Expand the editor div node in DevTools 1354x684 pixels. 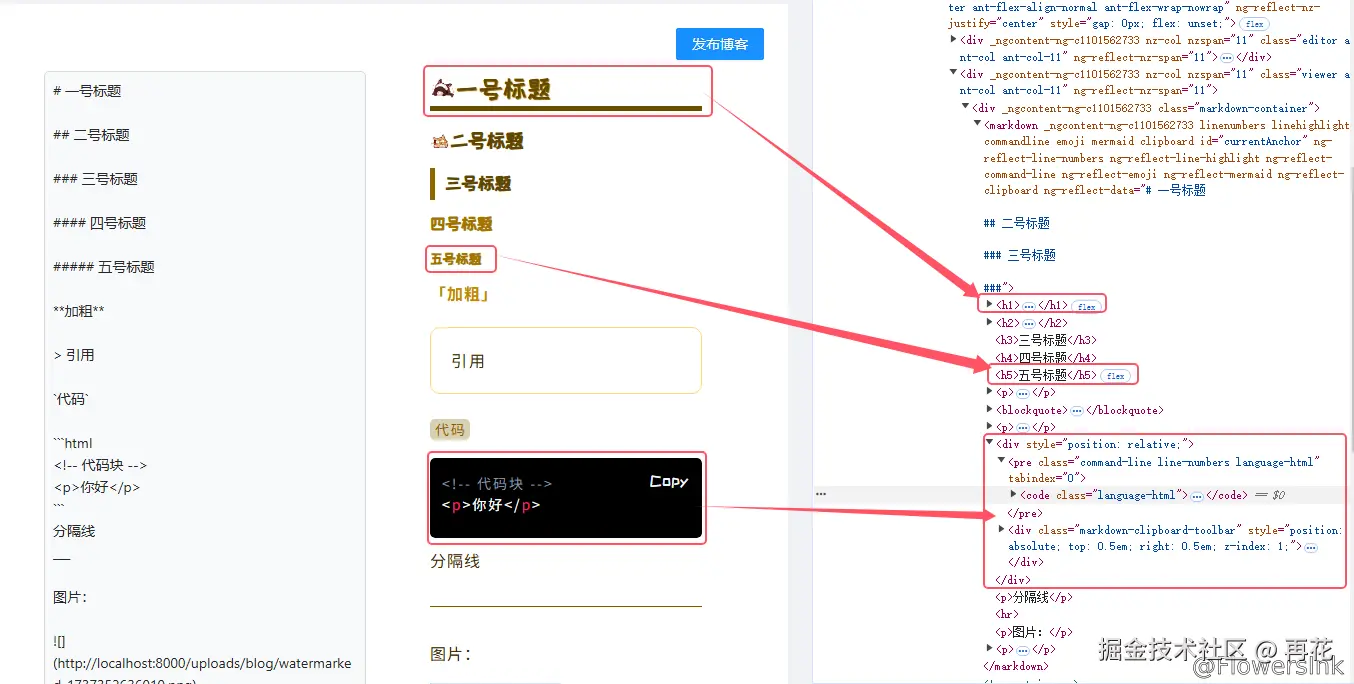pyautogui.click(x=952, y=40)
